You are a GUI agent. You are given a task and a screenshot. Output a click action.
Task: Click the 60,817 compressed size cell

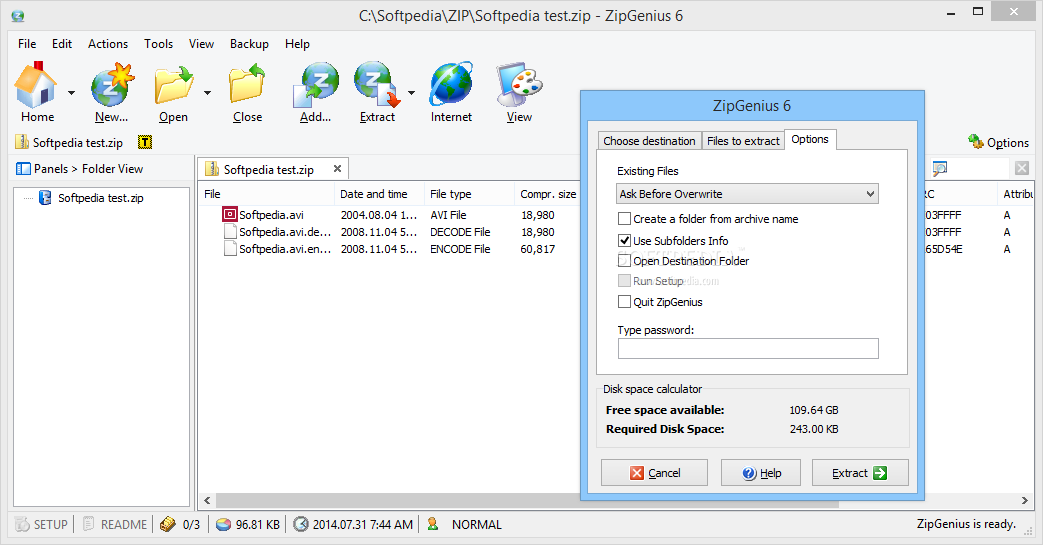tap(537, 249)
